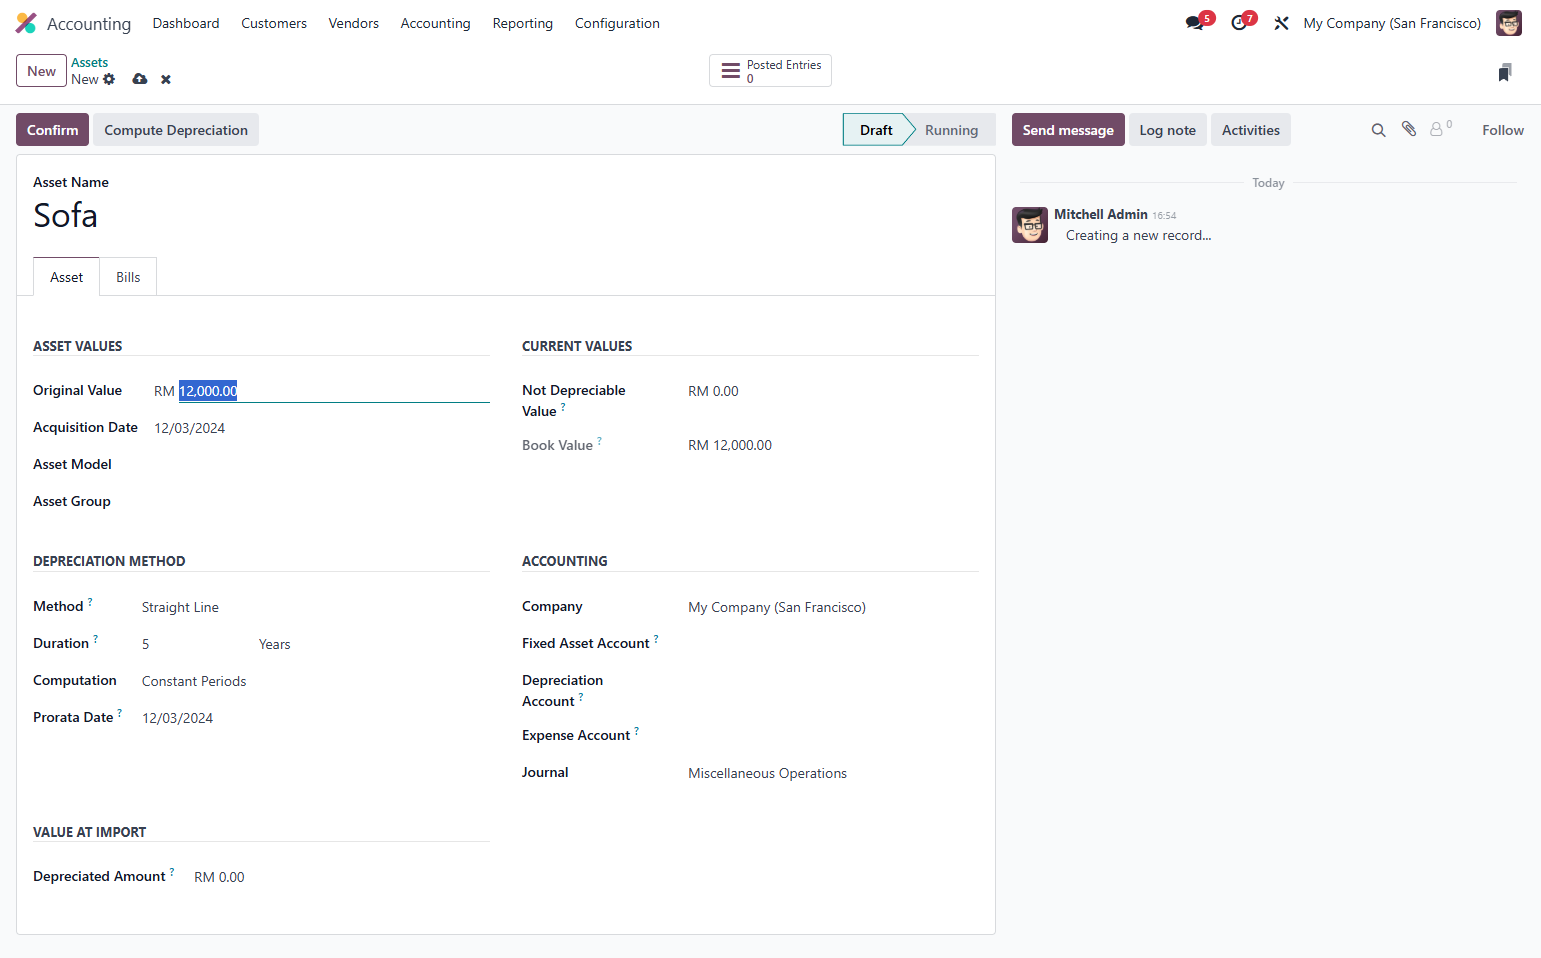Open the duration unit dropdown showing Years
Image resolution: width=1541 pixels, height=958 pixels.
[x=372, y=644]
